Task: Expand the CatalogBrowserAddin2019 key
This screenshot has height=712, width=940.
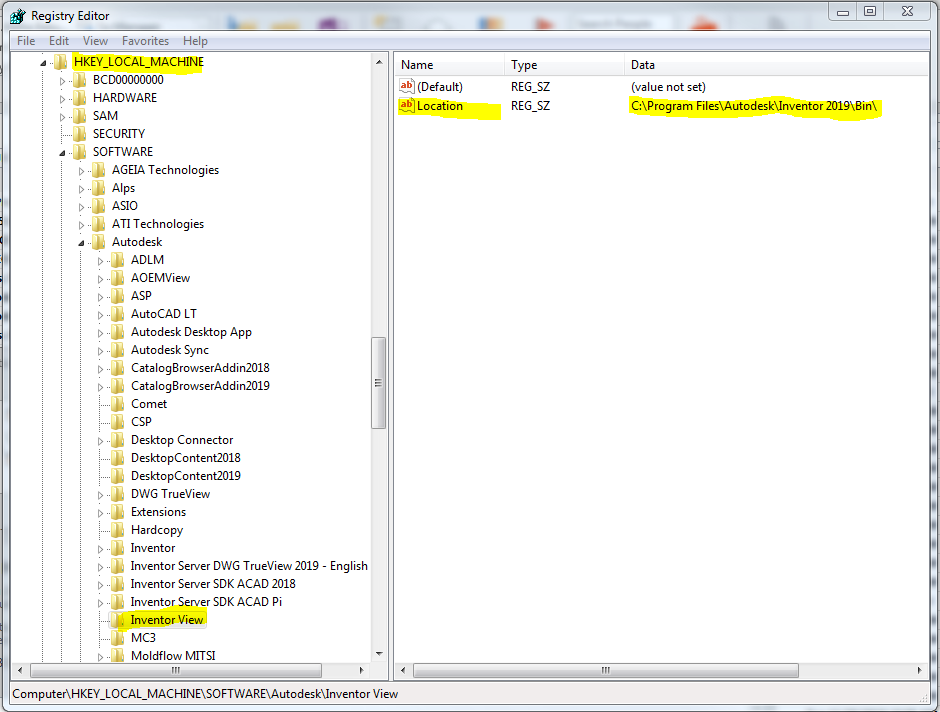Action: [101, 387]
